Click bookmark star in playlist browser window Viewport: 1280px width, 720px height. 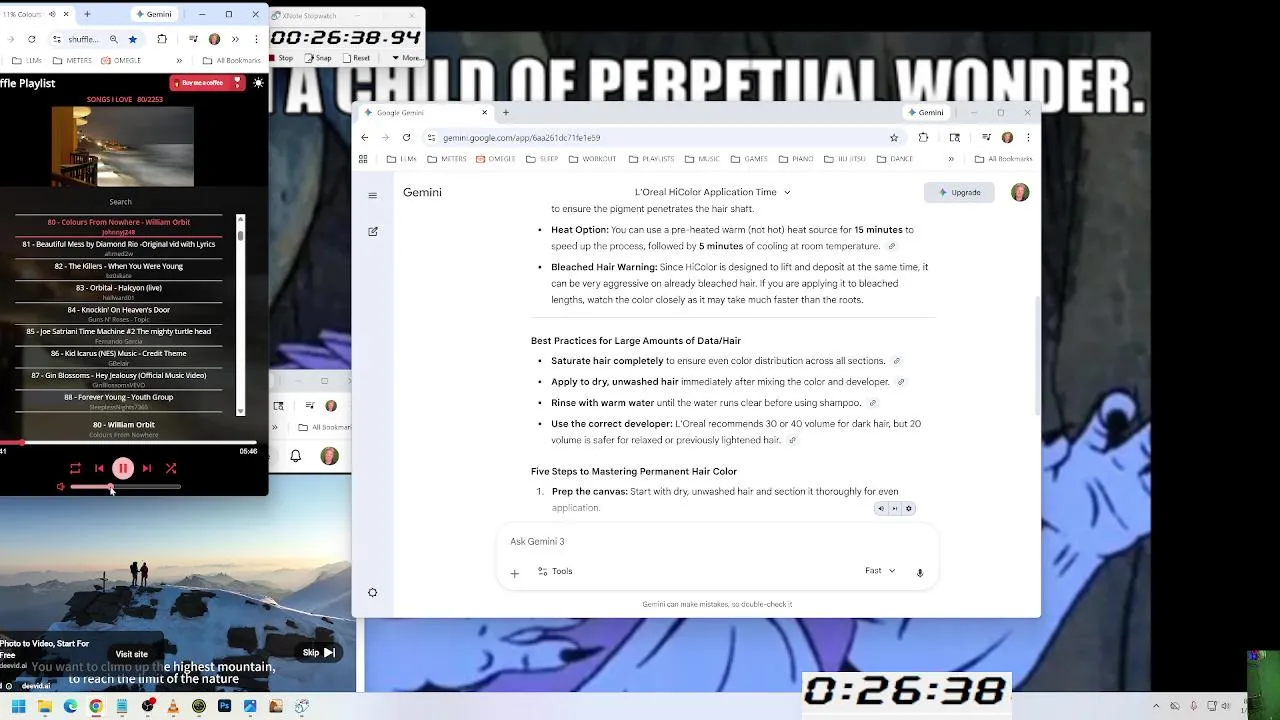132,39
